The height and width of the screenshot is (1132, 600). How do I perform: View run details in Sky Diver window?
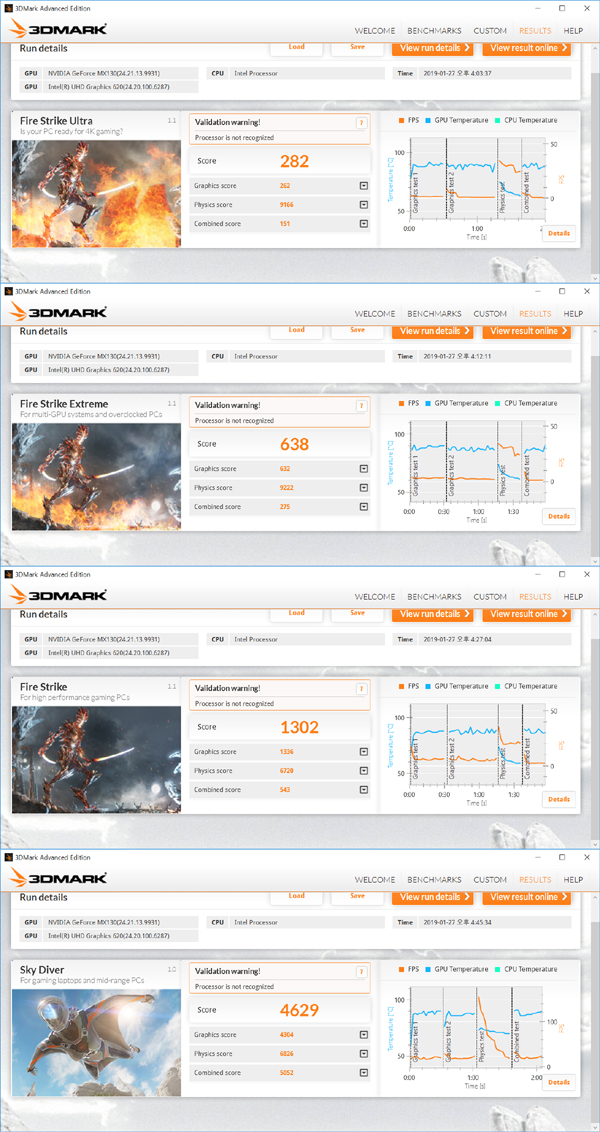coord(432,897)
